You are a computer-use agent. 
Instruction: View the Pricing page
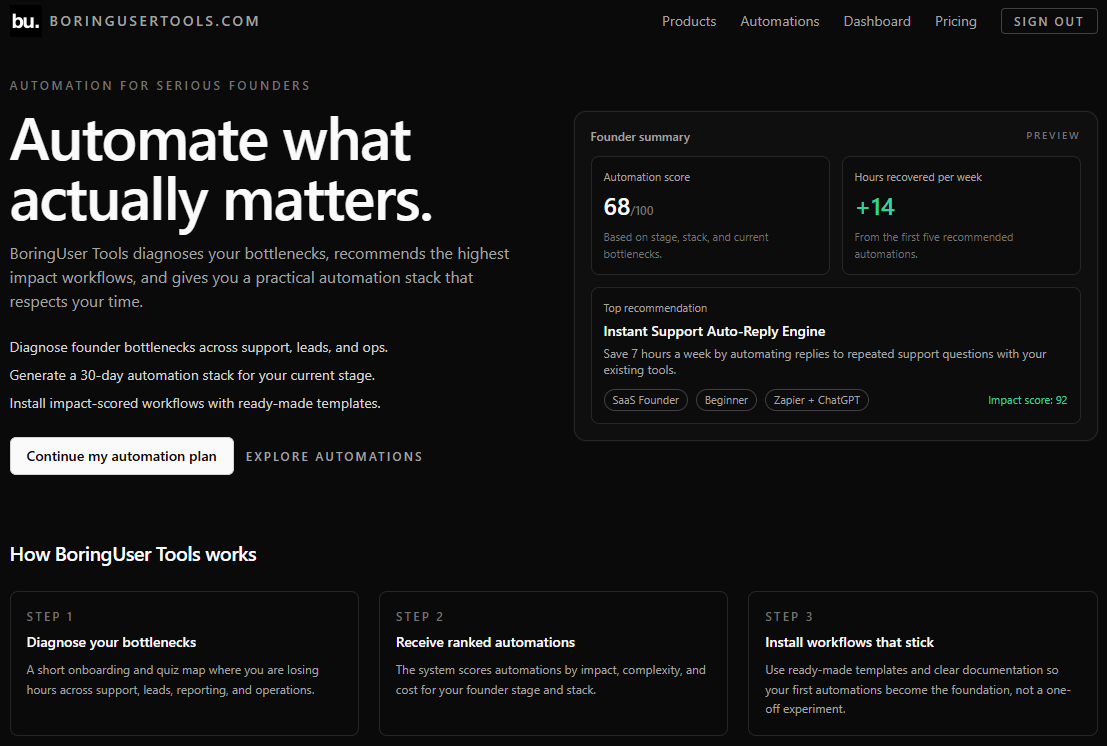[955, 21]
